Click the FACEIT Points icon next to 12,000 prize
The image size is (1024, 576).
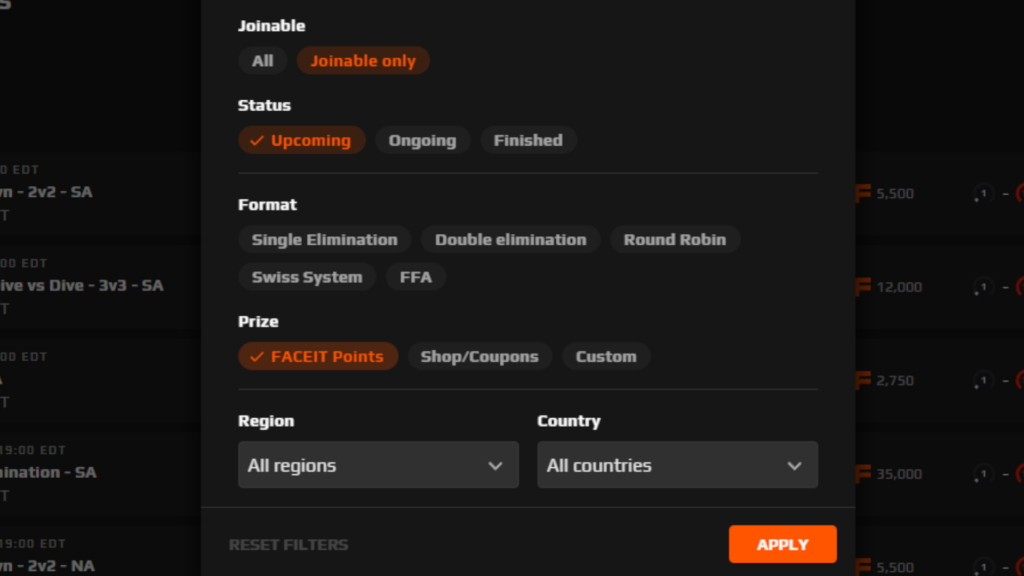[862, 286]
